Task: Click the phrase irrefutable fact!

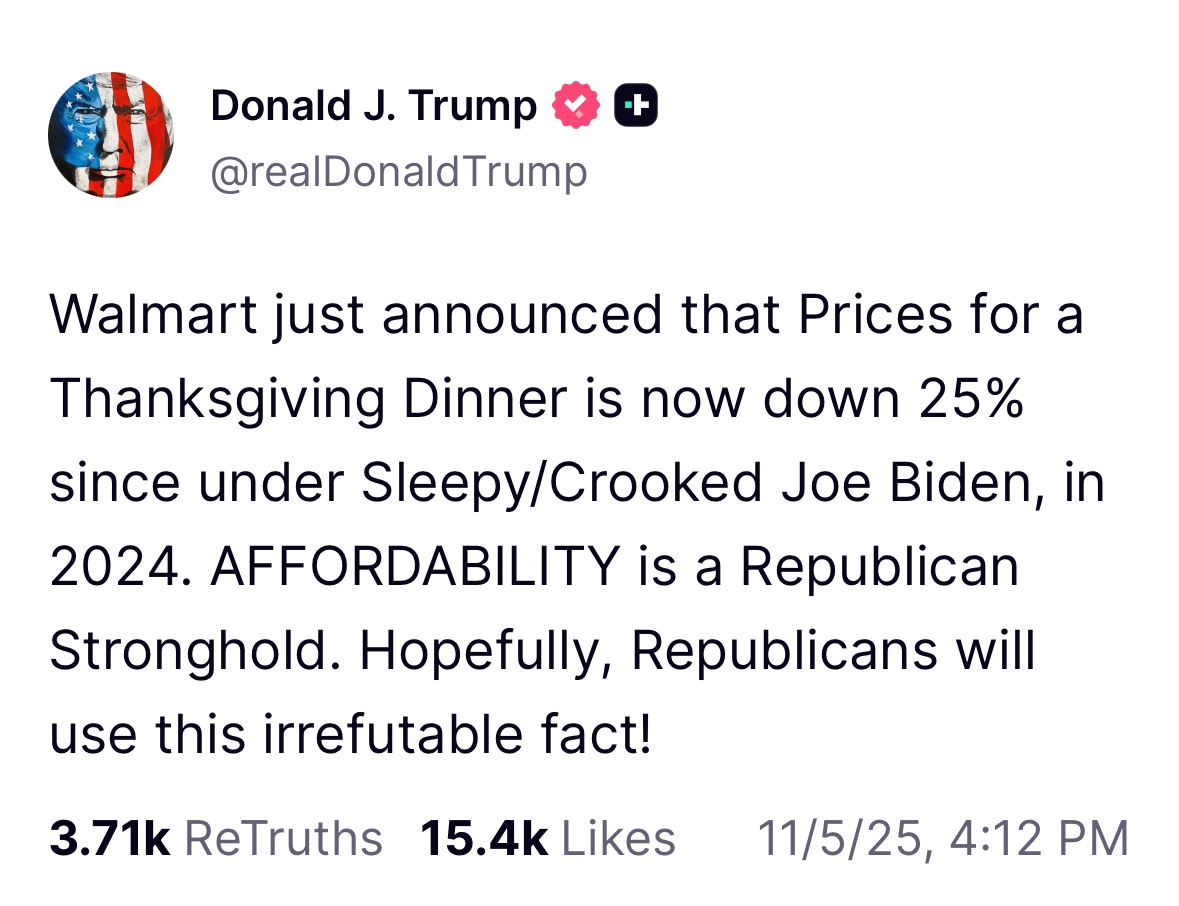Action: tap(457, 735)
